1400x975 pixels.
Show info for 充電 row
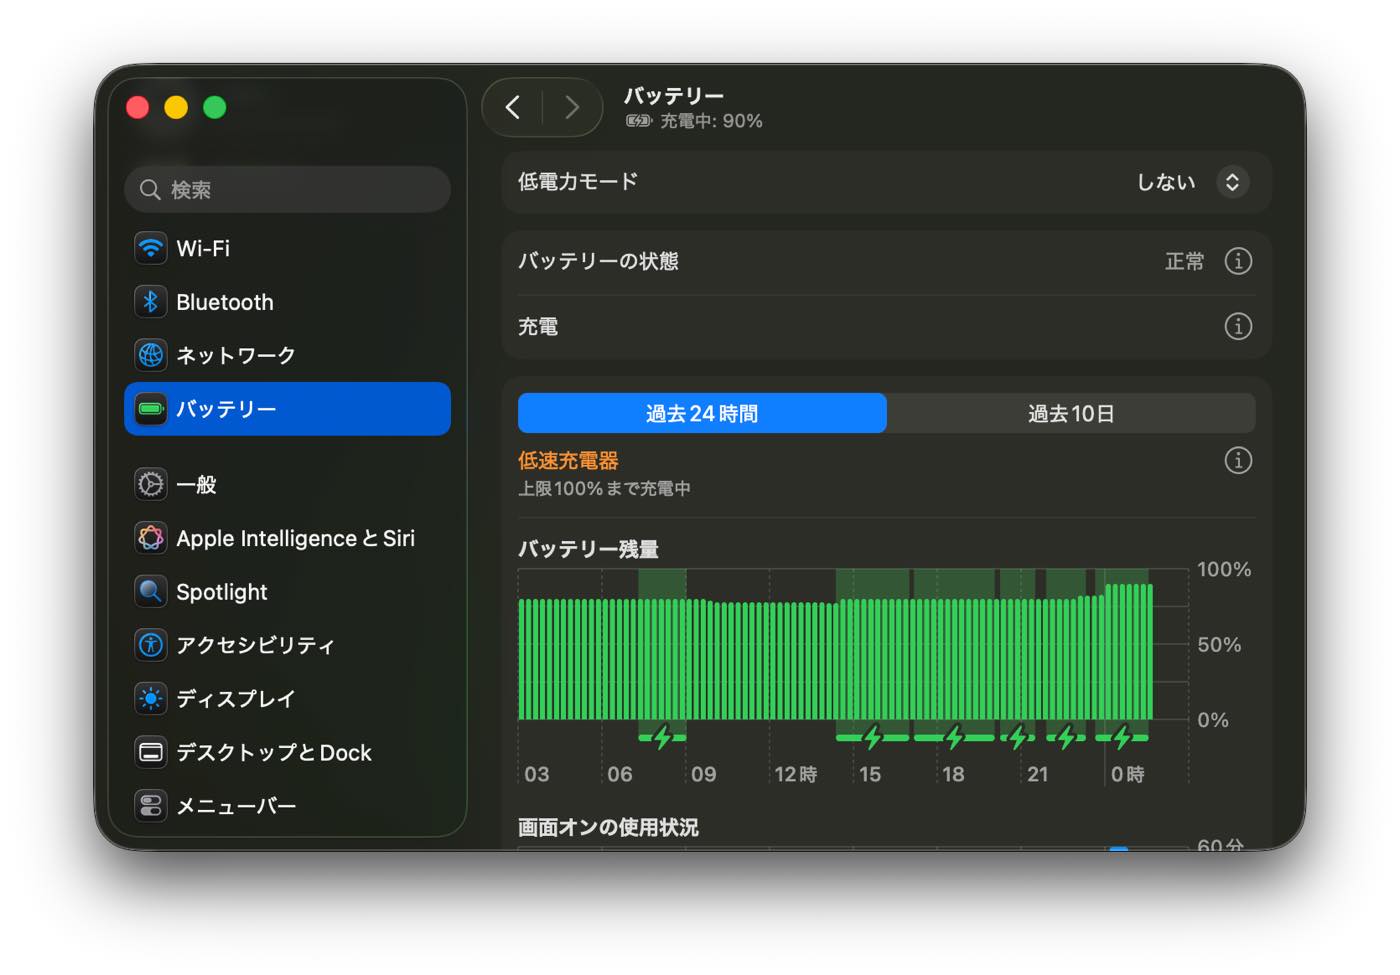pos(1238,326)
